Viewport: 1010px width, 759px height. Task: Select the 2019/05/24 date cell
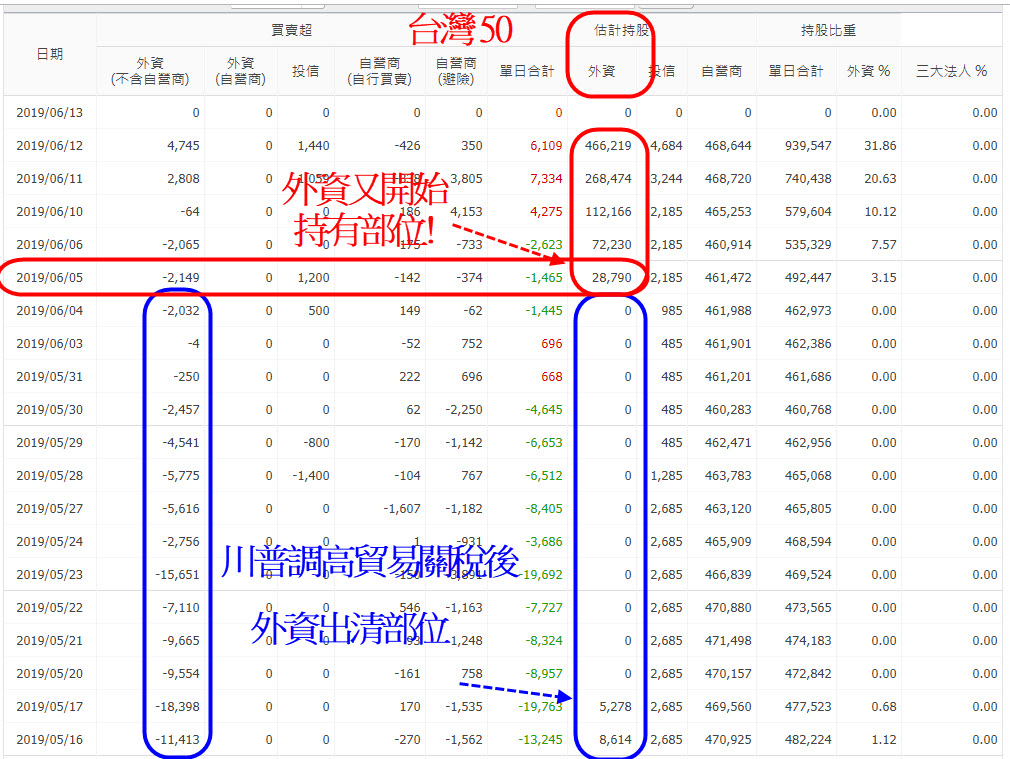(50, 541)
